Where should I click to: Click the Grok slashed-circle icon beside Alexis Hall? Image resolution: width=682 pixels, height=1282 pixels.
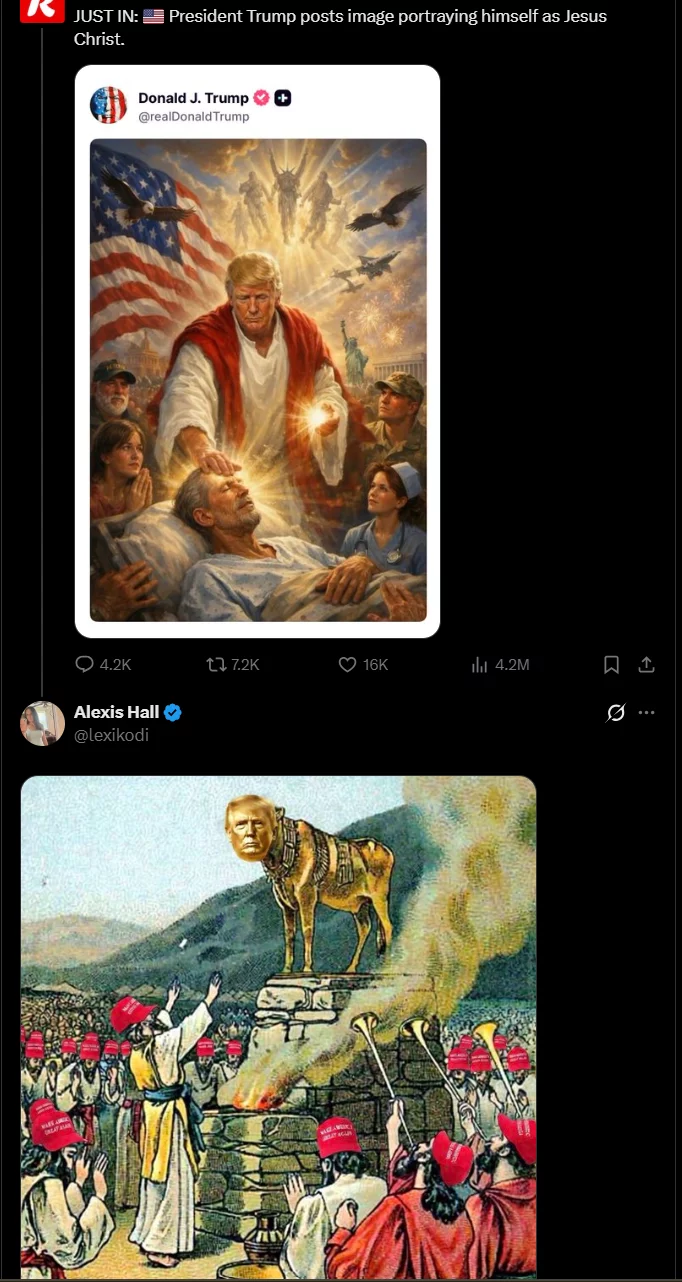point(616,713)
